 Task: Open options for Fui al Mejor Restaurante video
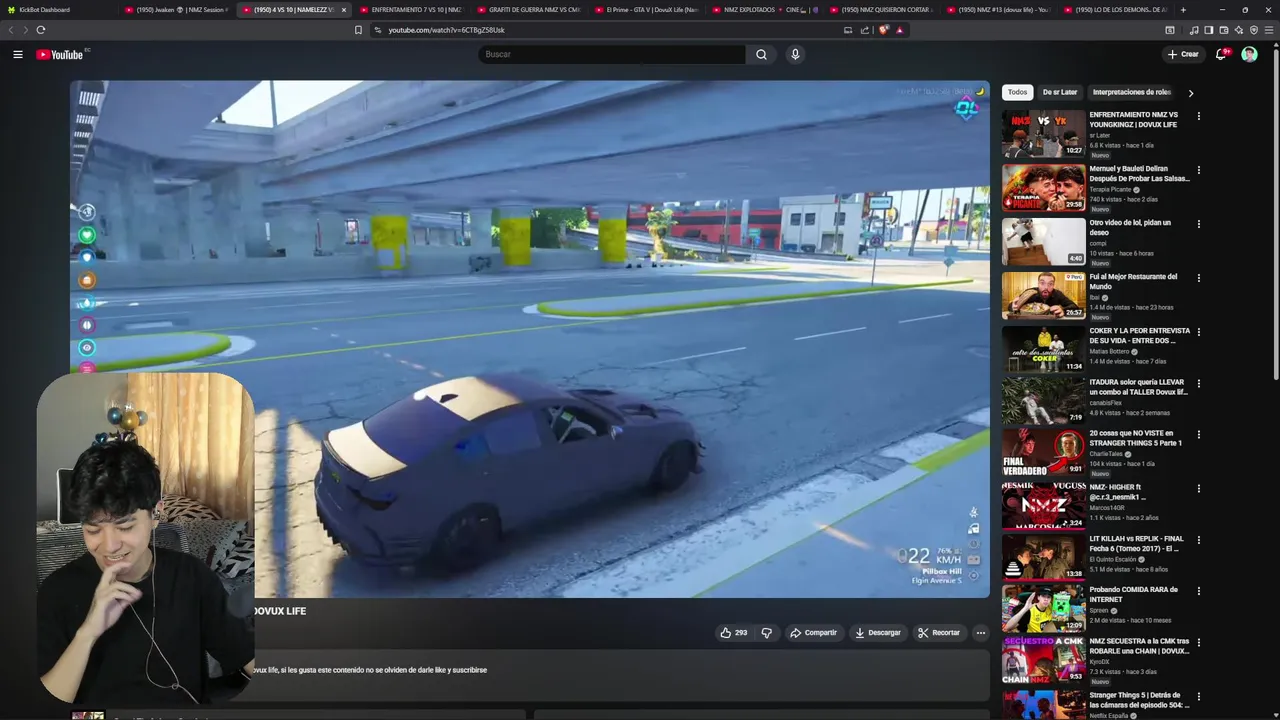pos(1198,278)
